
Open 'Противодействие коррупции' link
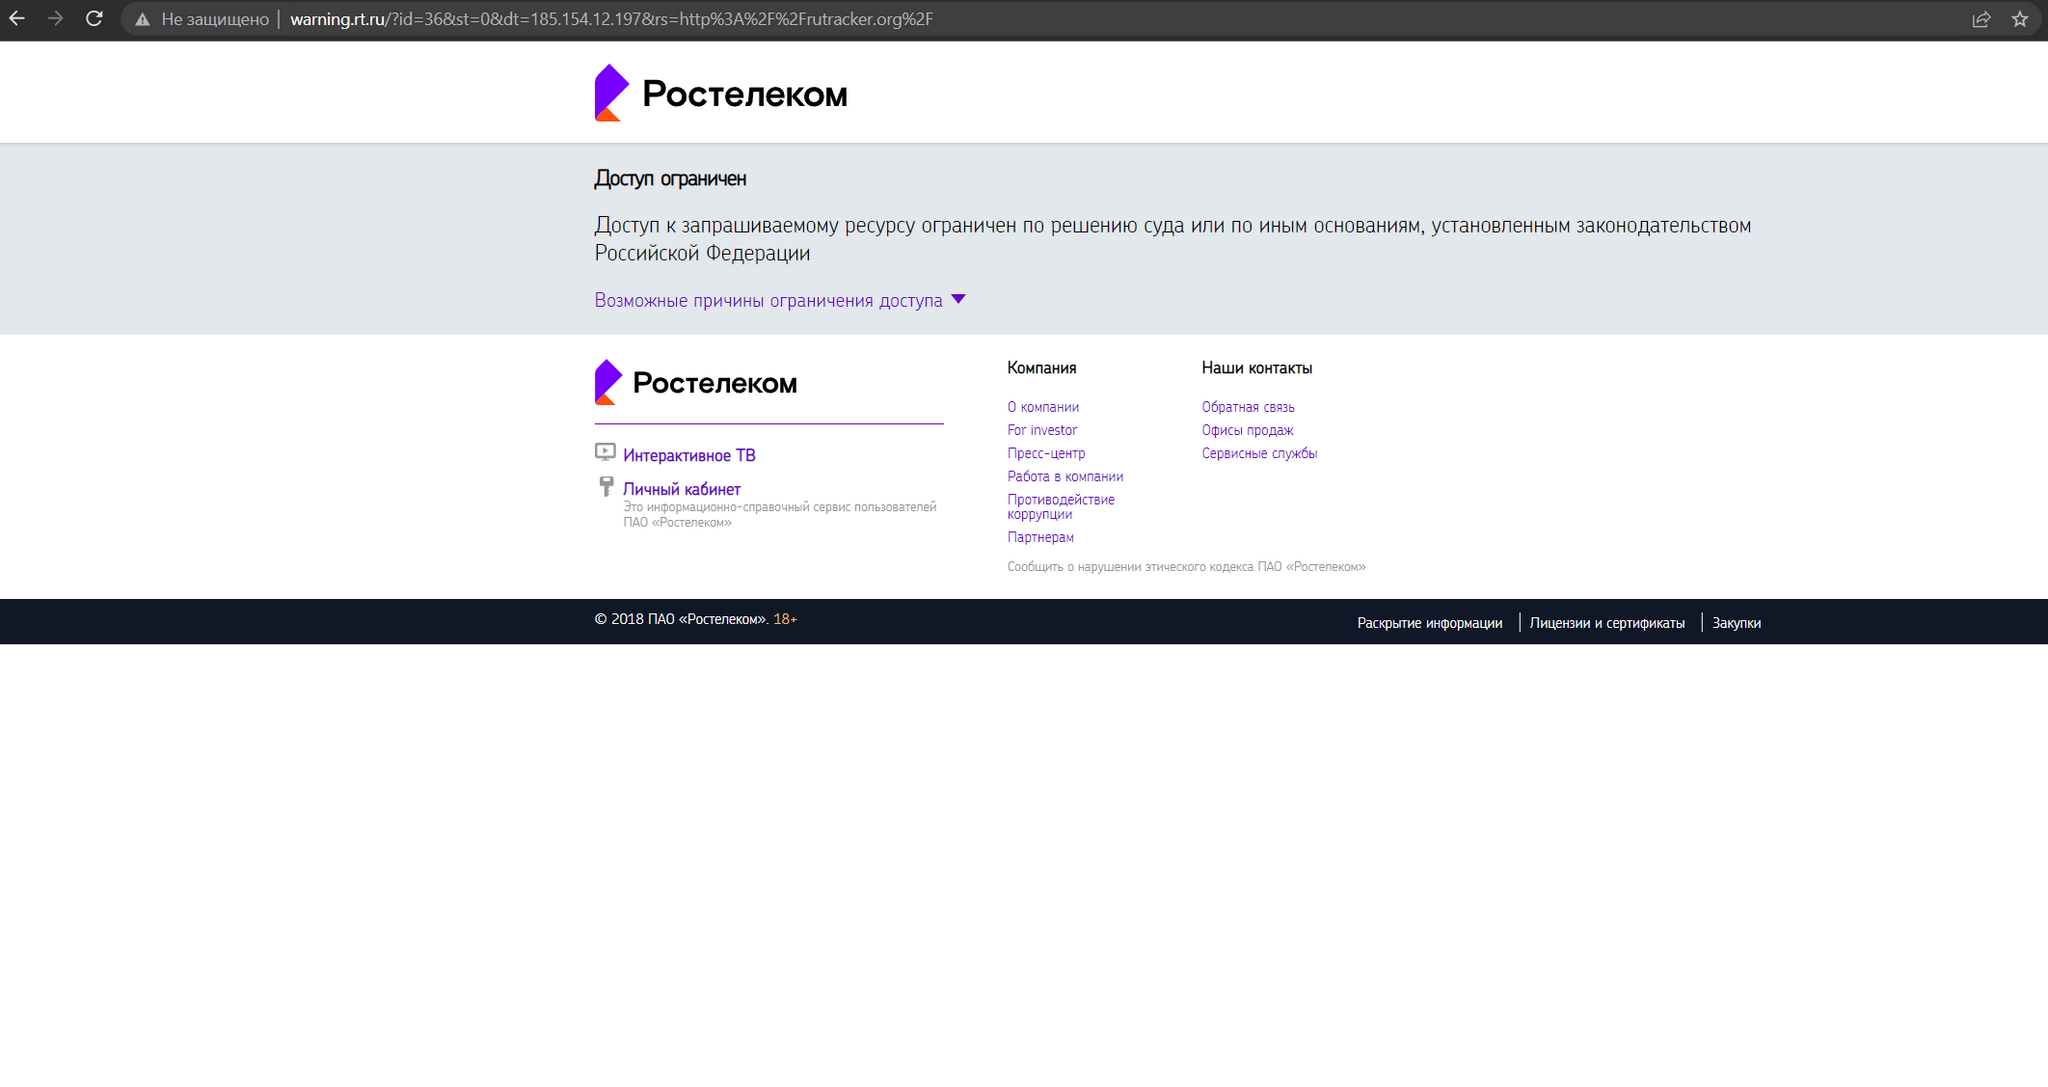(1061, 507)
